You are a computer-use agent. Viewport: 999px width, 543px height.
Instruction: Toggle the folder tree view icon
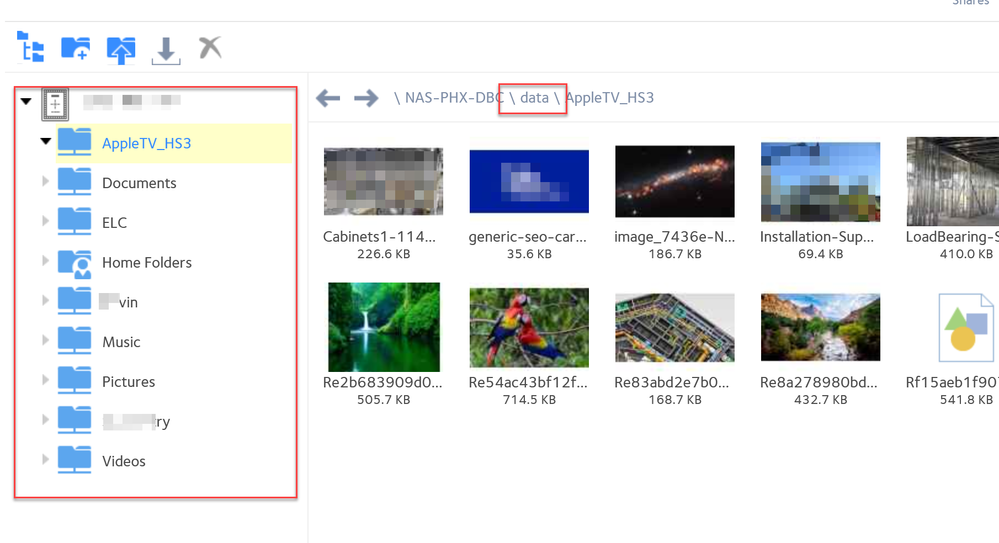[30, 47]
